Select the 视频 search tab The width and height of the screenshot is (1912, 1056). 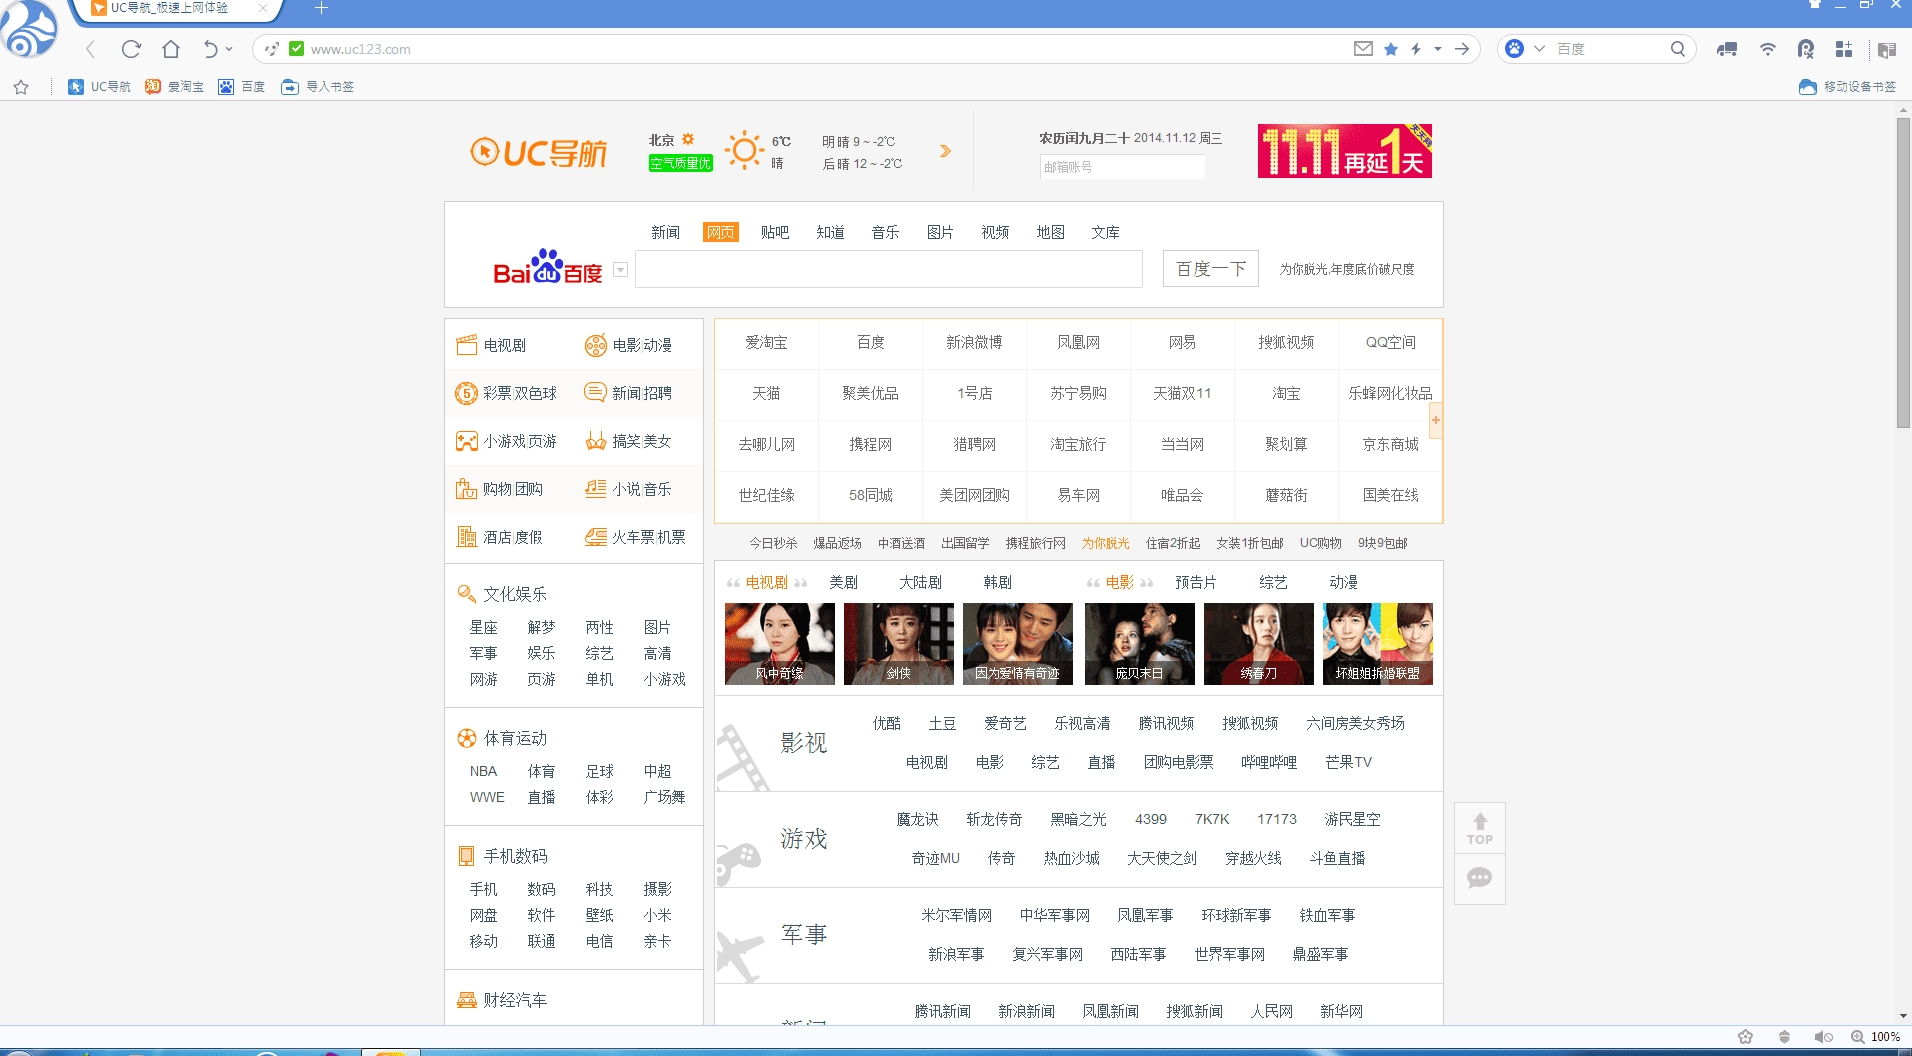tap(995, 232)
